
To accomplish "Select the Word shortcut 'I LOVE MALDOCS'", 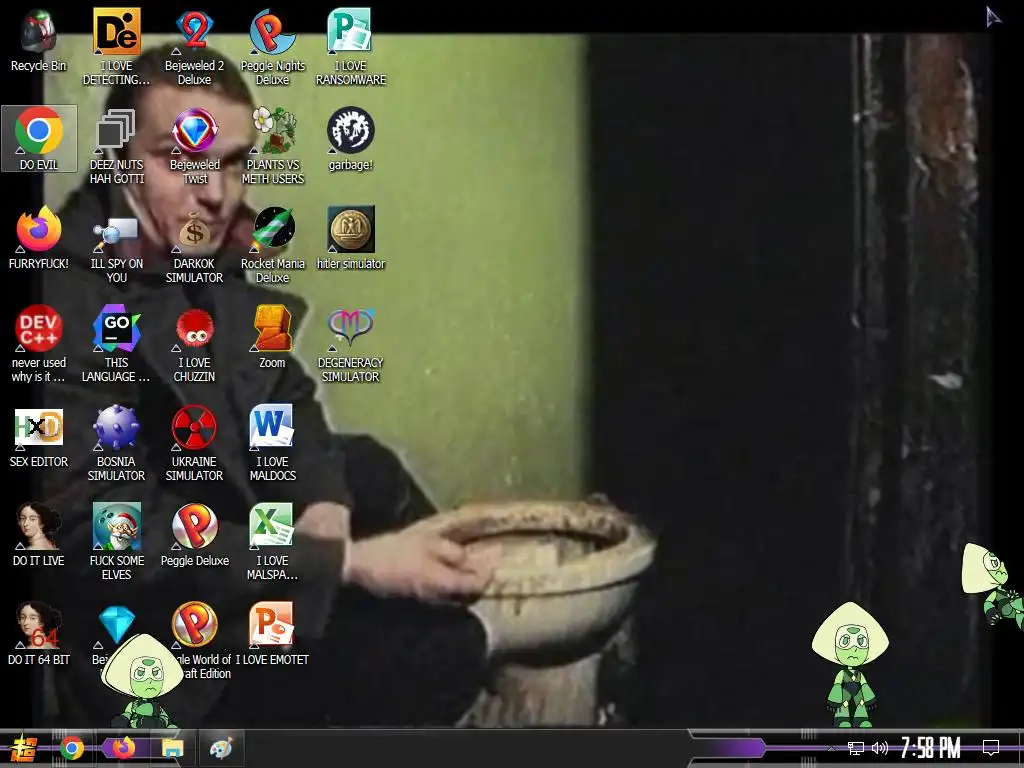I will [272, 443].
